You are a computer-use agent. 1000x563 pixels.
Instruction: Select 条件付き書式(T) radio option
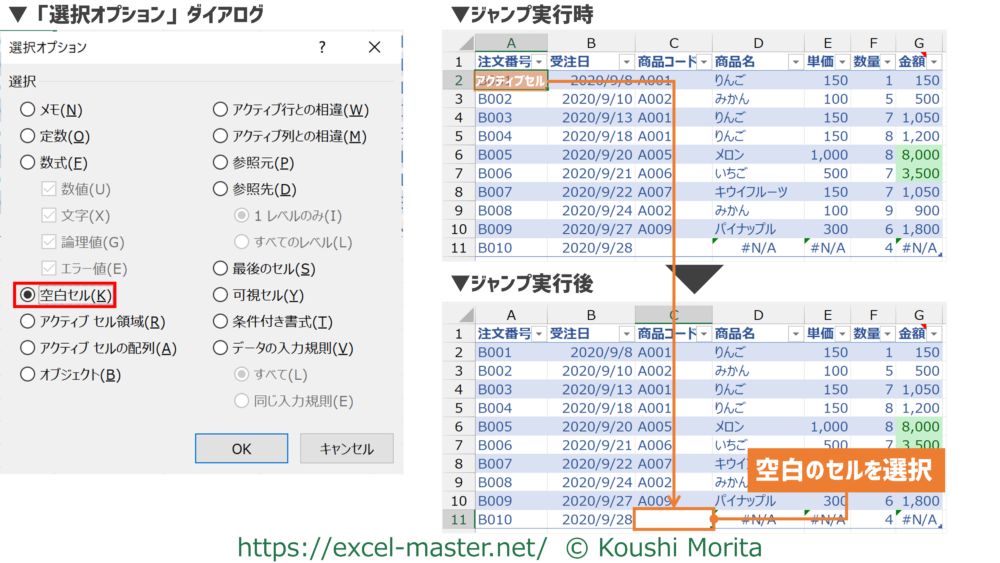(x=221, y=322)
